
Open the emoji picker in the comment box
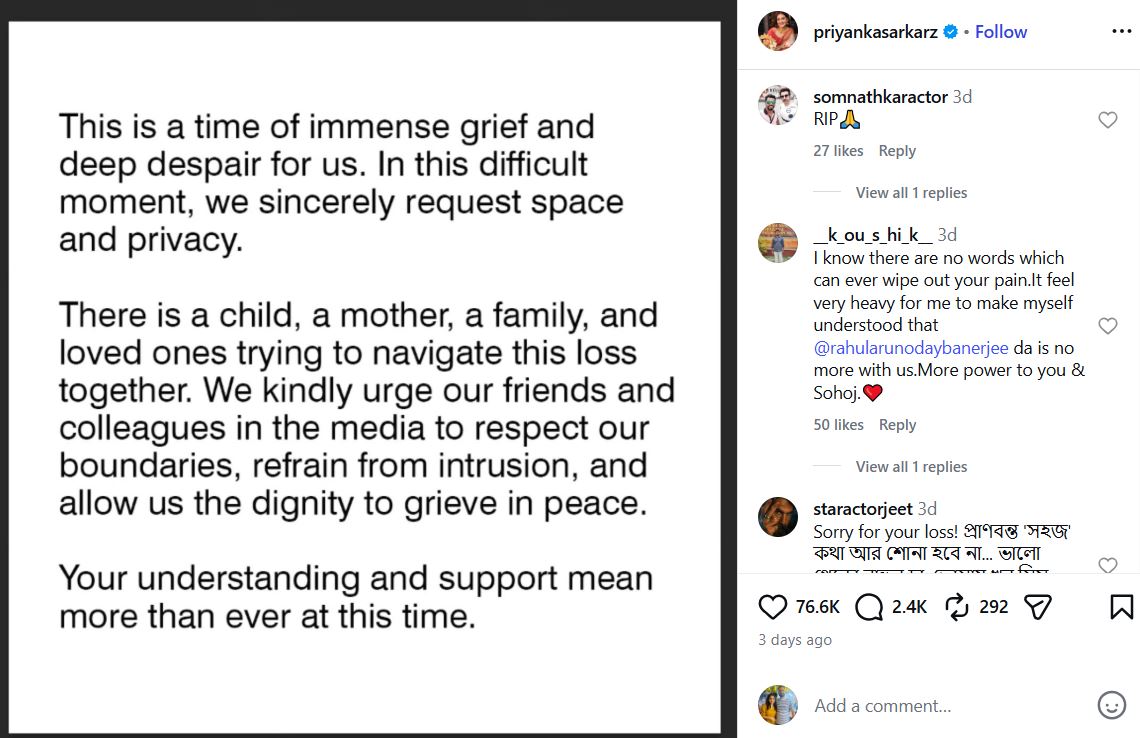pyautogui.click(x=1110, y=705)
